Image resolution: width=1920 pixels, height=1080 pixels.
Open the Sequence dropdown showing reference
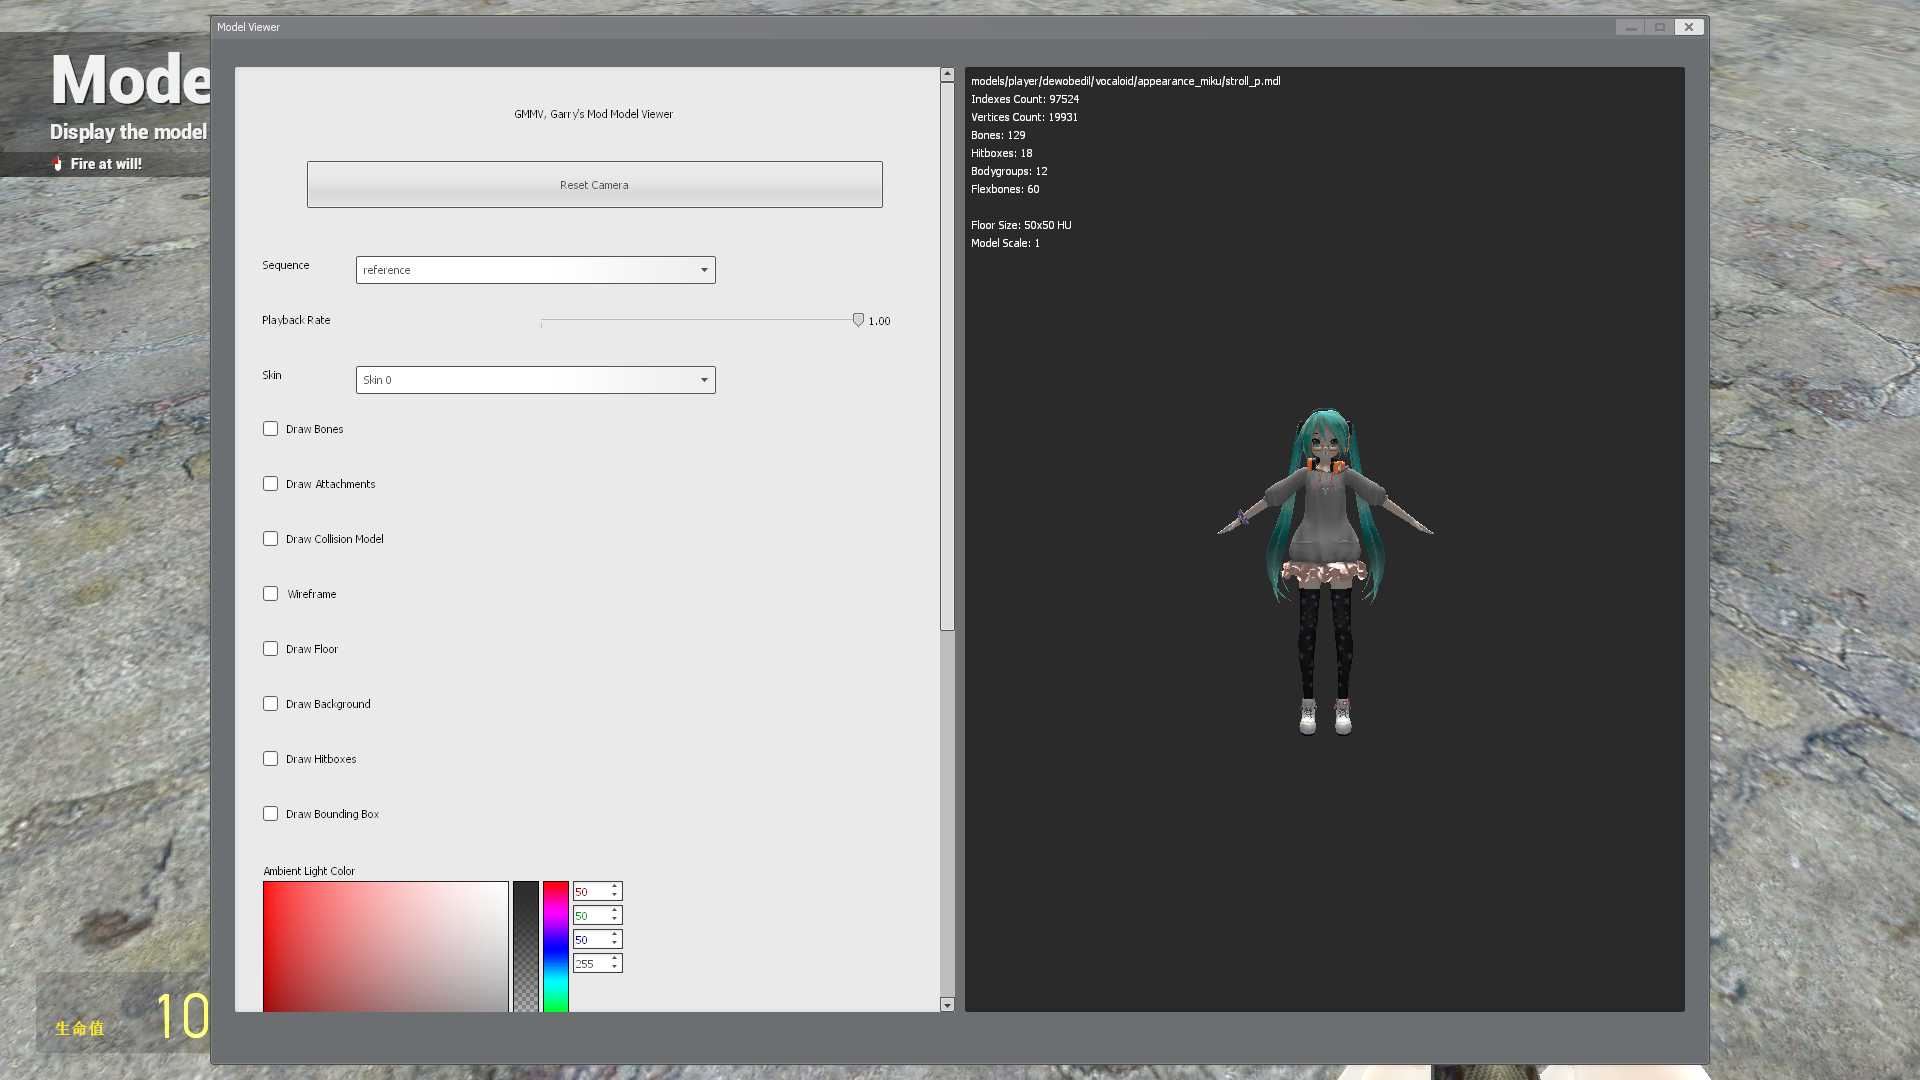click(535, 270)
